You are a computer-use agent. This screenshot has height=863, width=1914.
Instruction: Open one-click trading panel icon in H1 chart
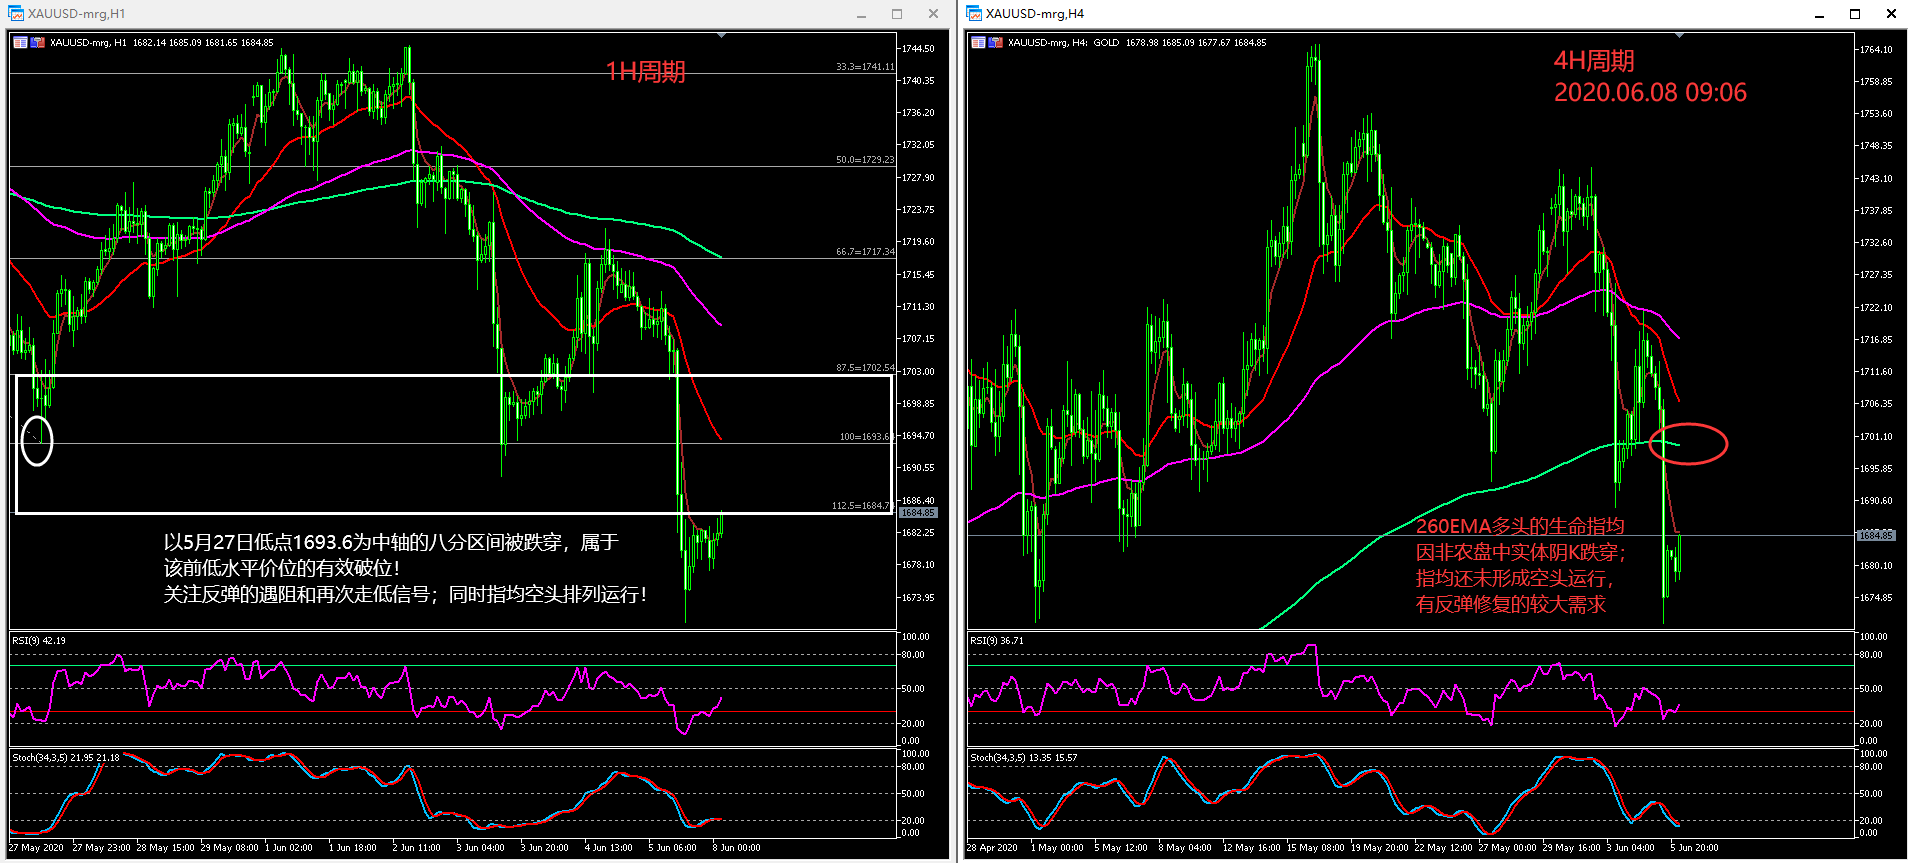click(20, 43)
